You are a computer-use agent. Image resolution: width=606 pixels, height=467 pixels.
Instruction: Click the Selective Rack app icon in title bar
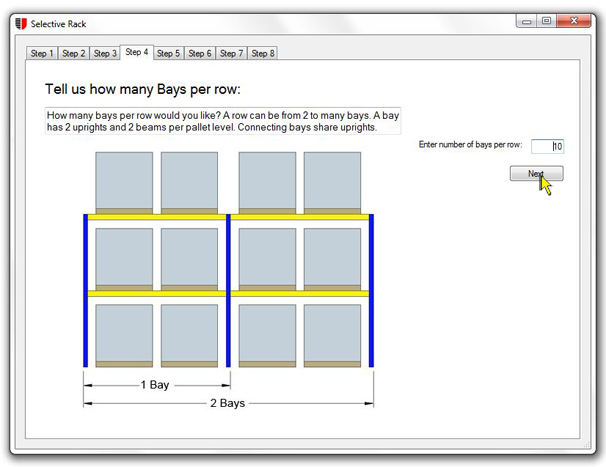(21, 24)
